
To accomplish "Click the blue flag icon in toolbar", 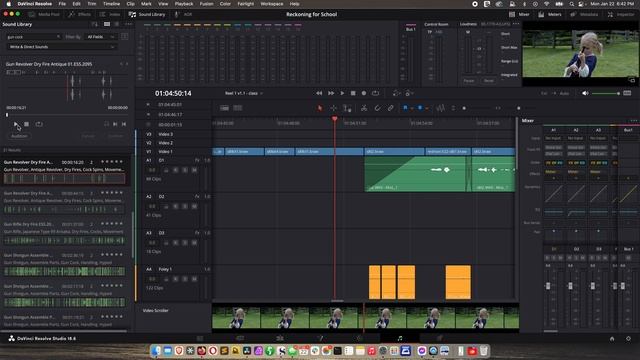I will 405,108.
